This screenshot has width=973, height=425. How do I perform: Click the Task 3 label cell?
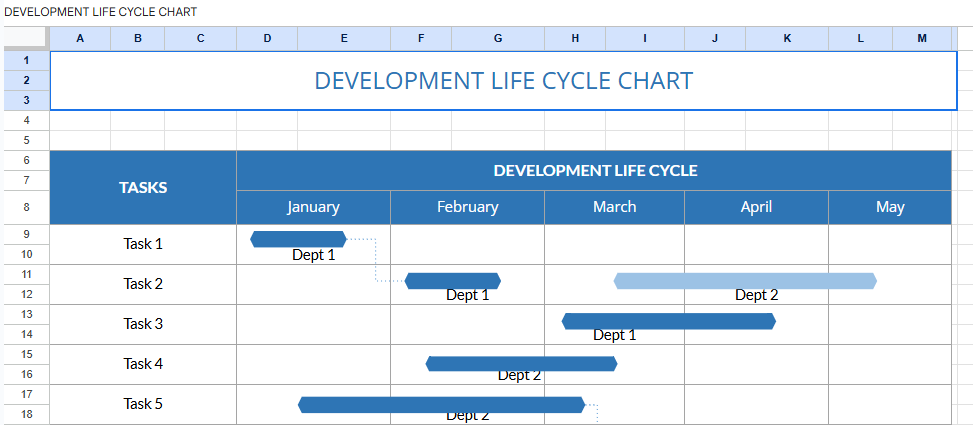(143, 324)
